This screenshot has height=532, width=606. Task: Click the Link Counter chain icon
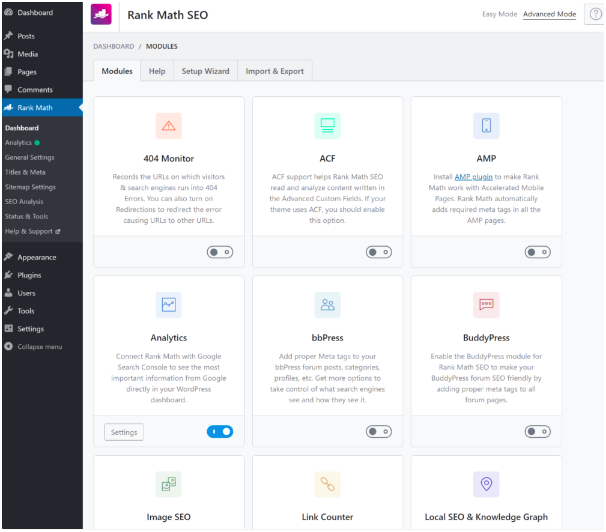coord(327,484)
